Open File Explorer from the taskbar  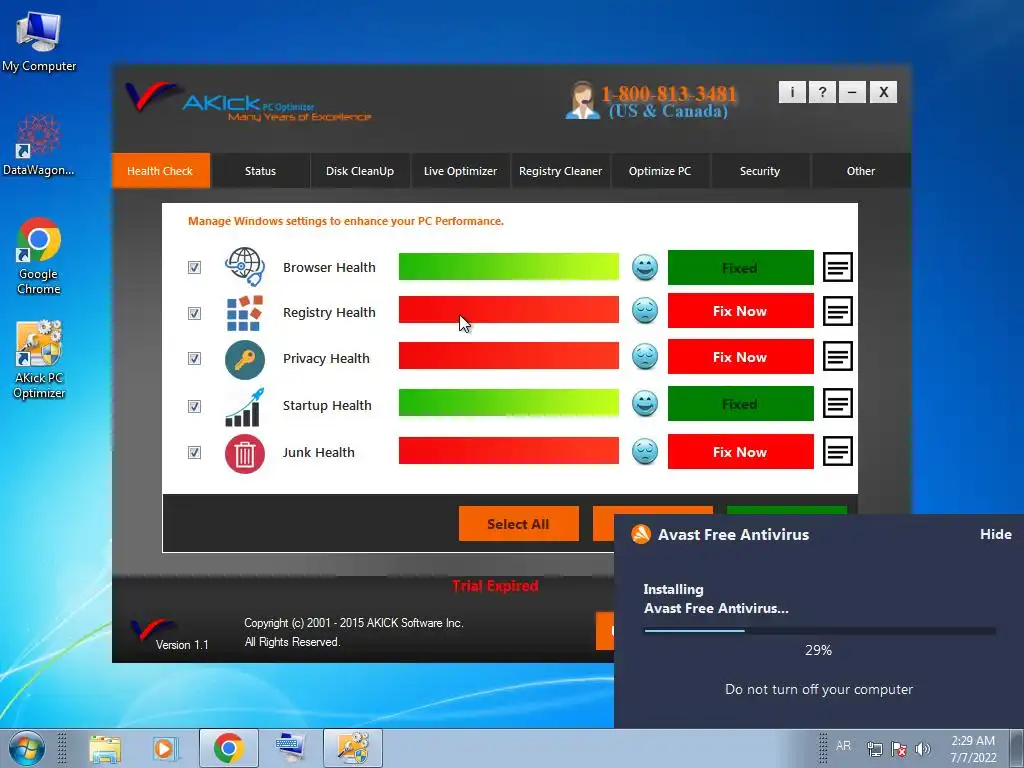click(104, 748)
